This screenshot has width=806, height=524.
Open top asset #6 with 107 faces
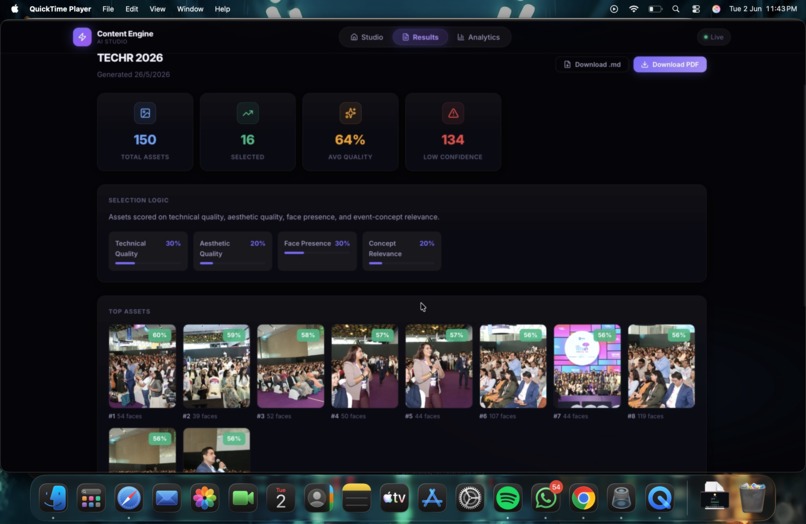tap(513, 366)
